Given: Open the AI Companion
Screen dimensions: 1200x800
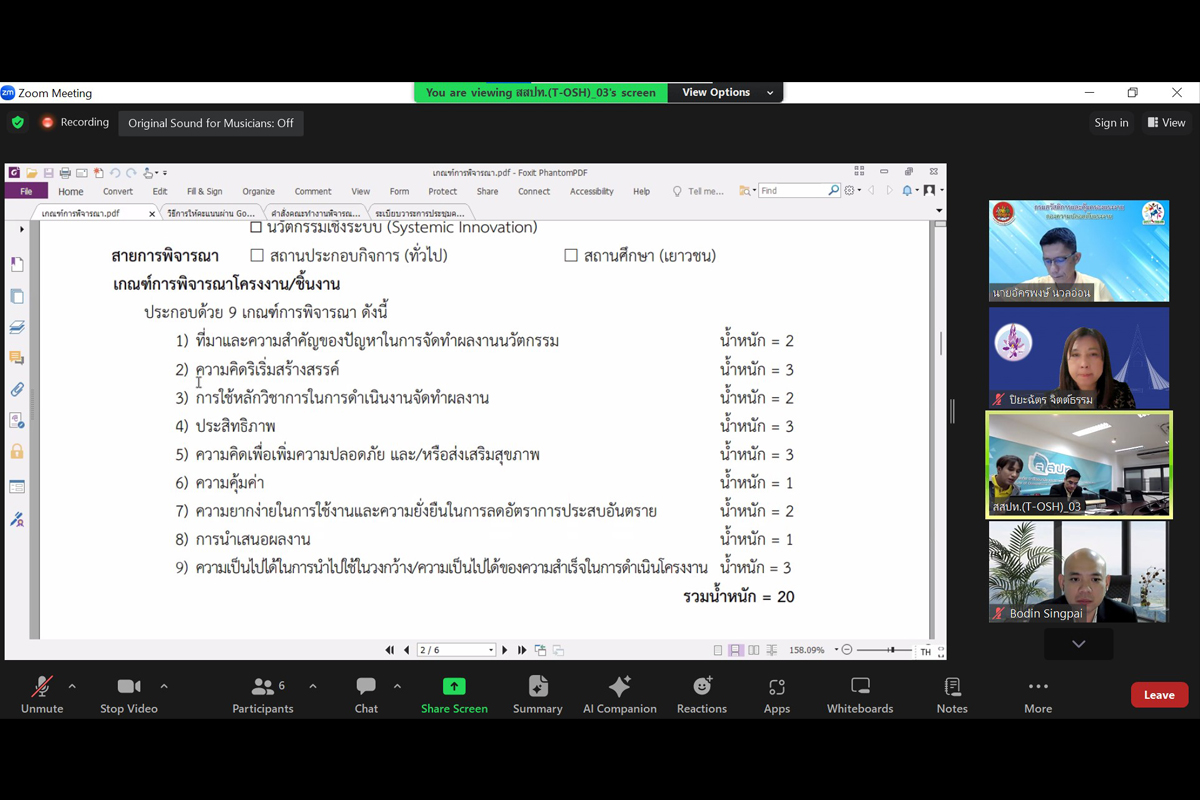Looking at the screenshot, I should click(619, 687).
